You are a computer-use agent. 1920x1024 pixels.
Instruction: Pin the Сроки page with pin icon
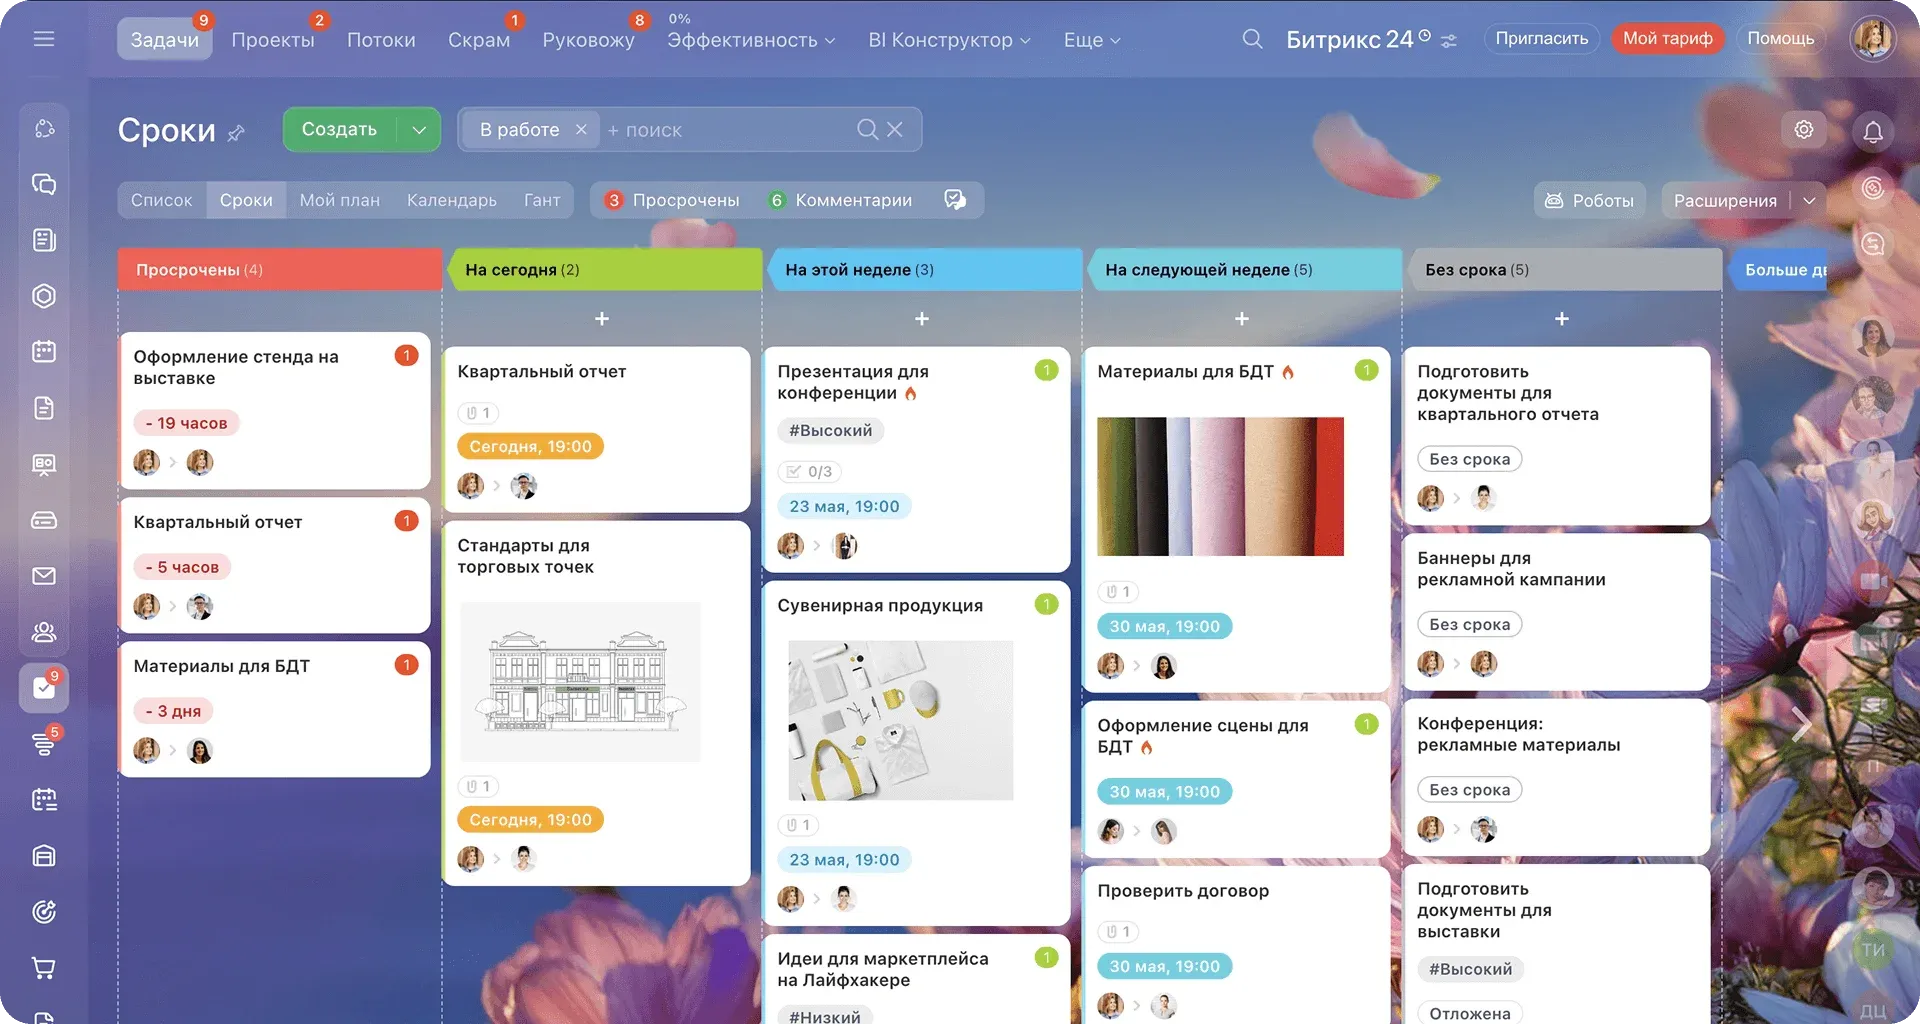click(236, 132)
